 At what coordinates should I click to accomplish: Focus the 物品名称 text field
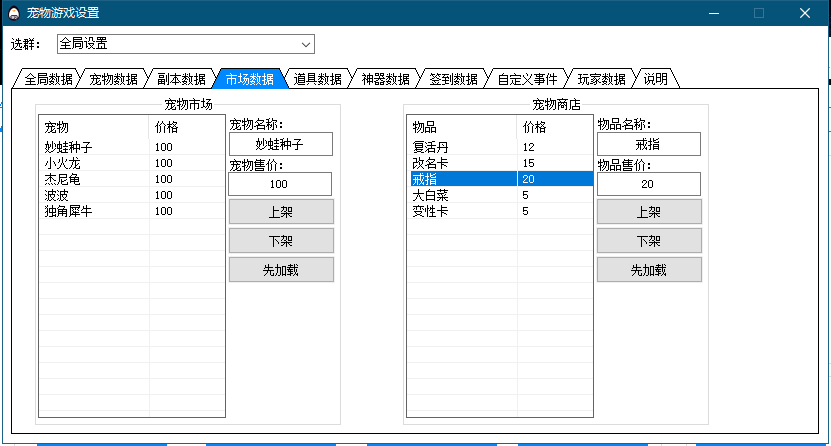(648, 144)
